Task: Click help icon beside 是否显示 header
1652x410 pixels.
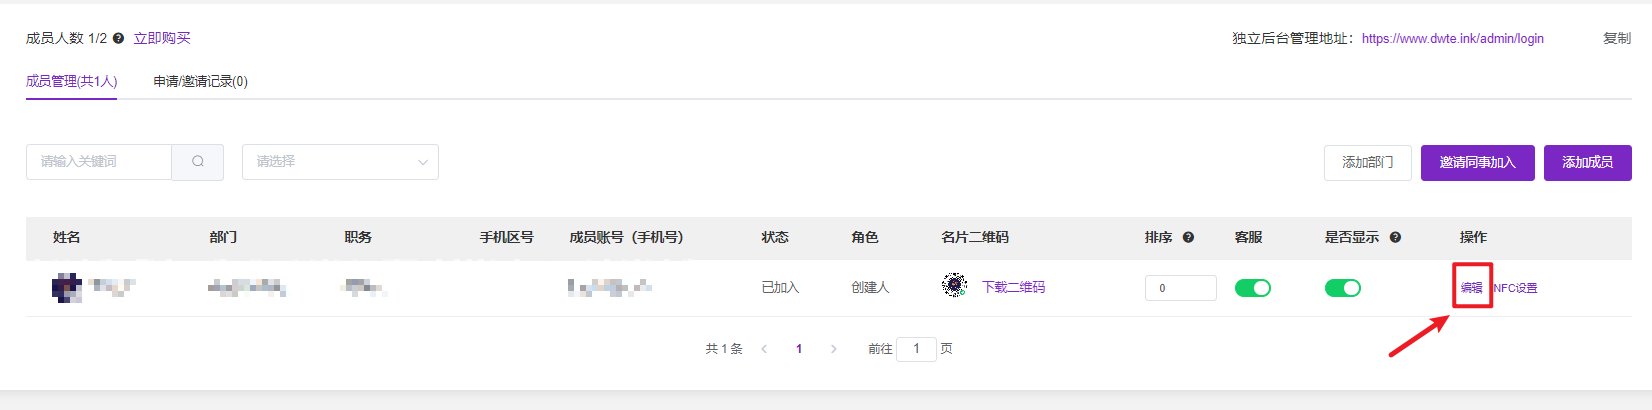Action: 1395,237
